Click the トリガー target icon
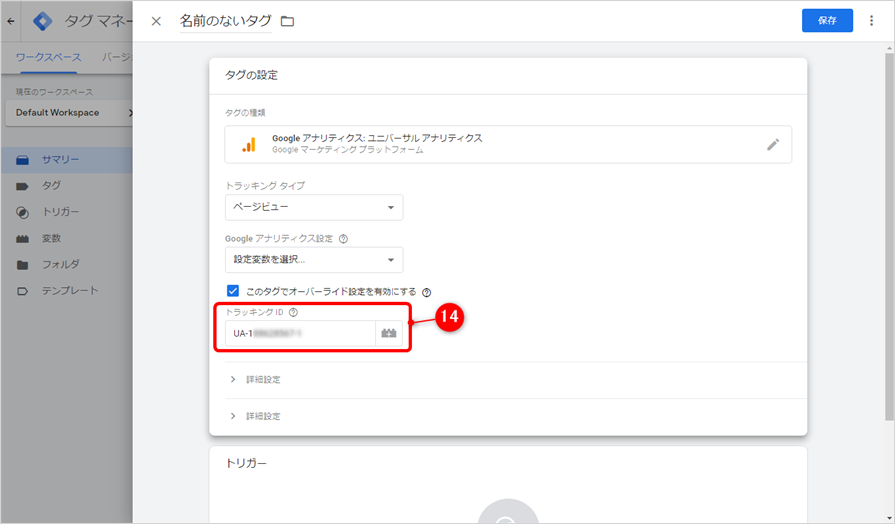This screenshot has height=524, width=895. coord(22,212)
